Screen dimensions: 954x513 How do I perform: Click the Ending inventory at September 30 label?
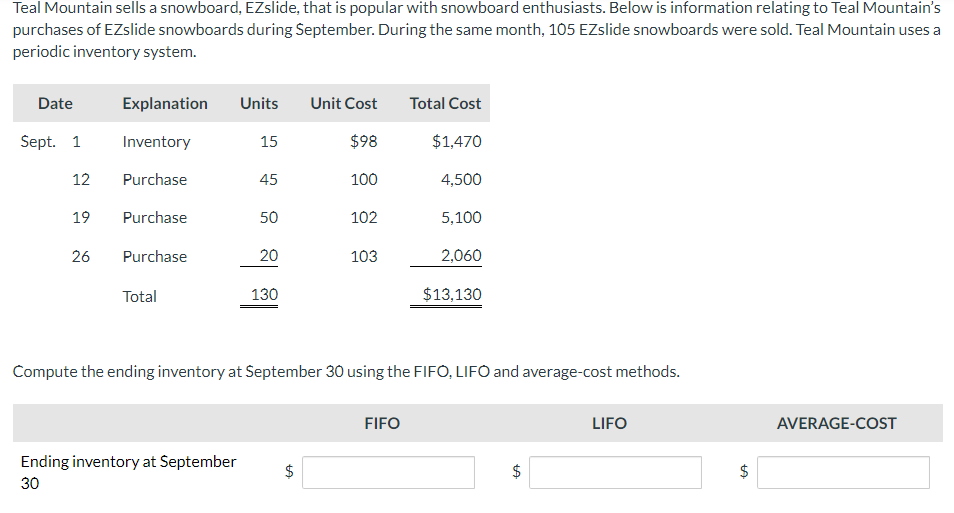[x=128, y=472]
